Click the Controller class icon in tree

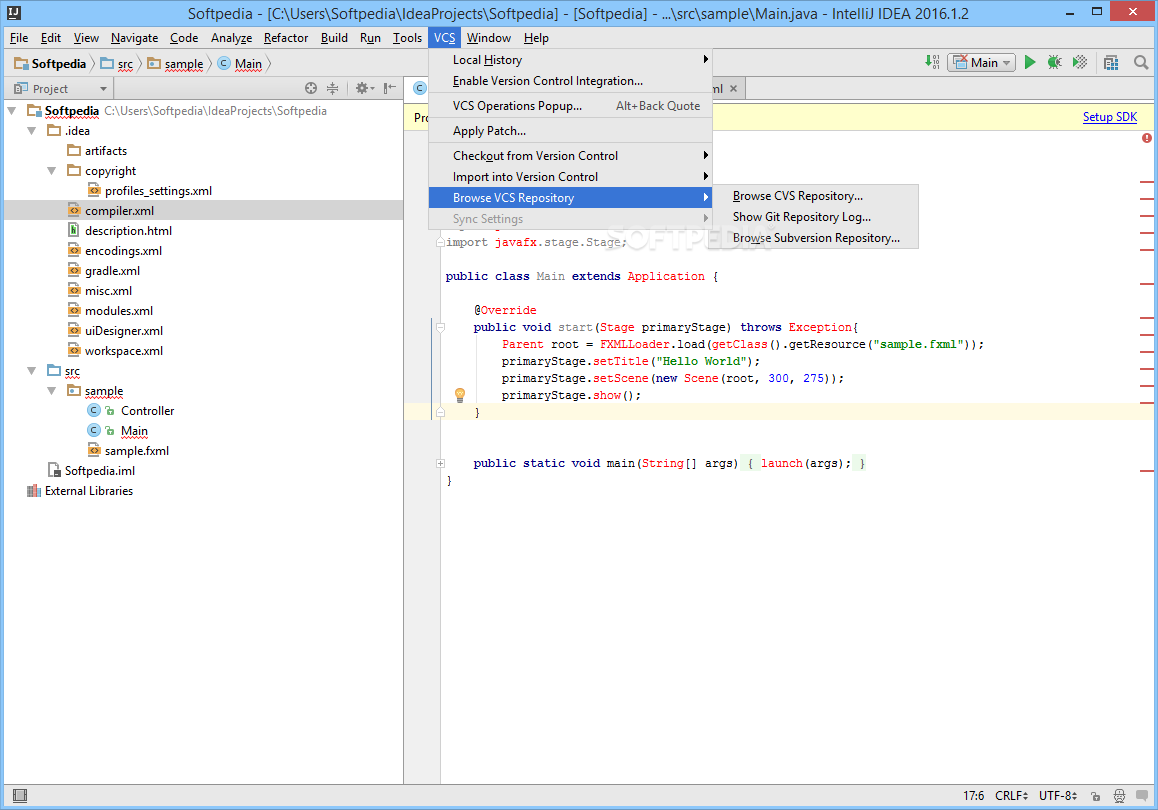click(94, 411)
